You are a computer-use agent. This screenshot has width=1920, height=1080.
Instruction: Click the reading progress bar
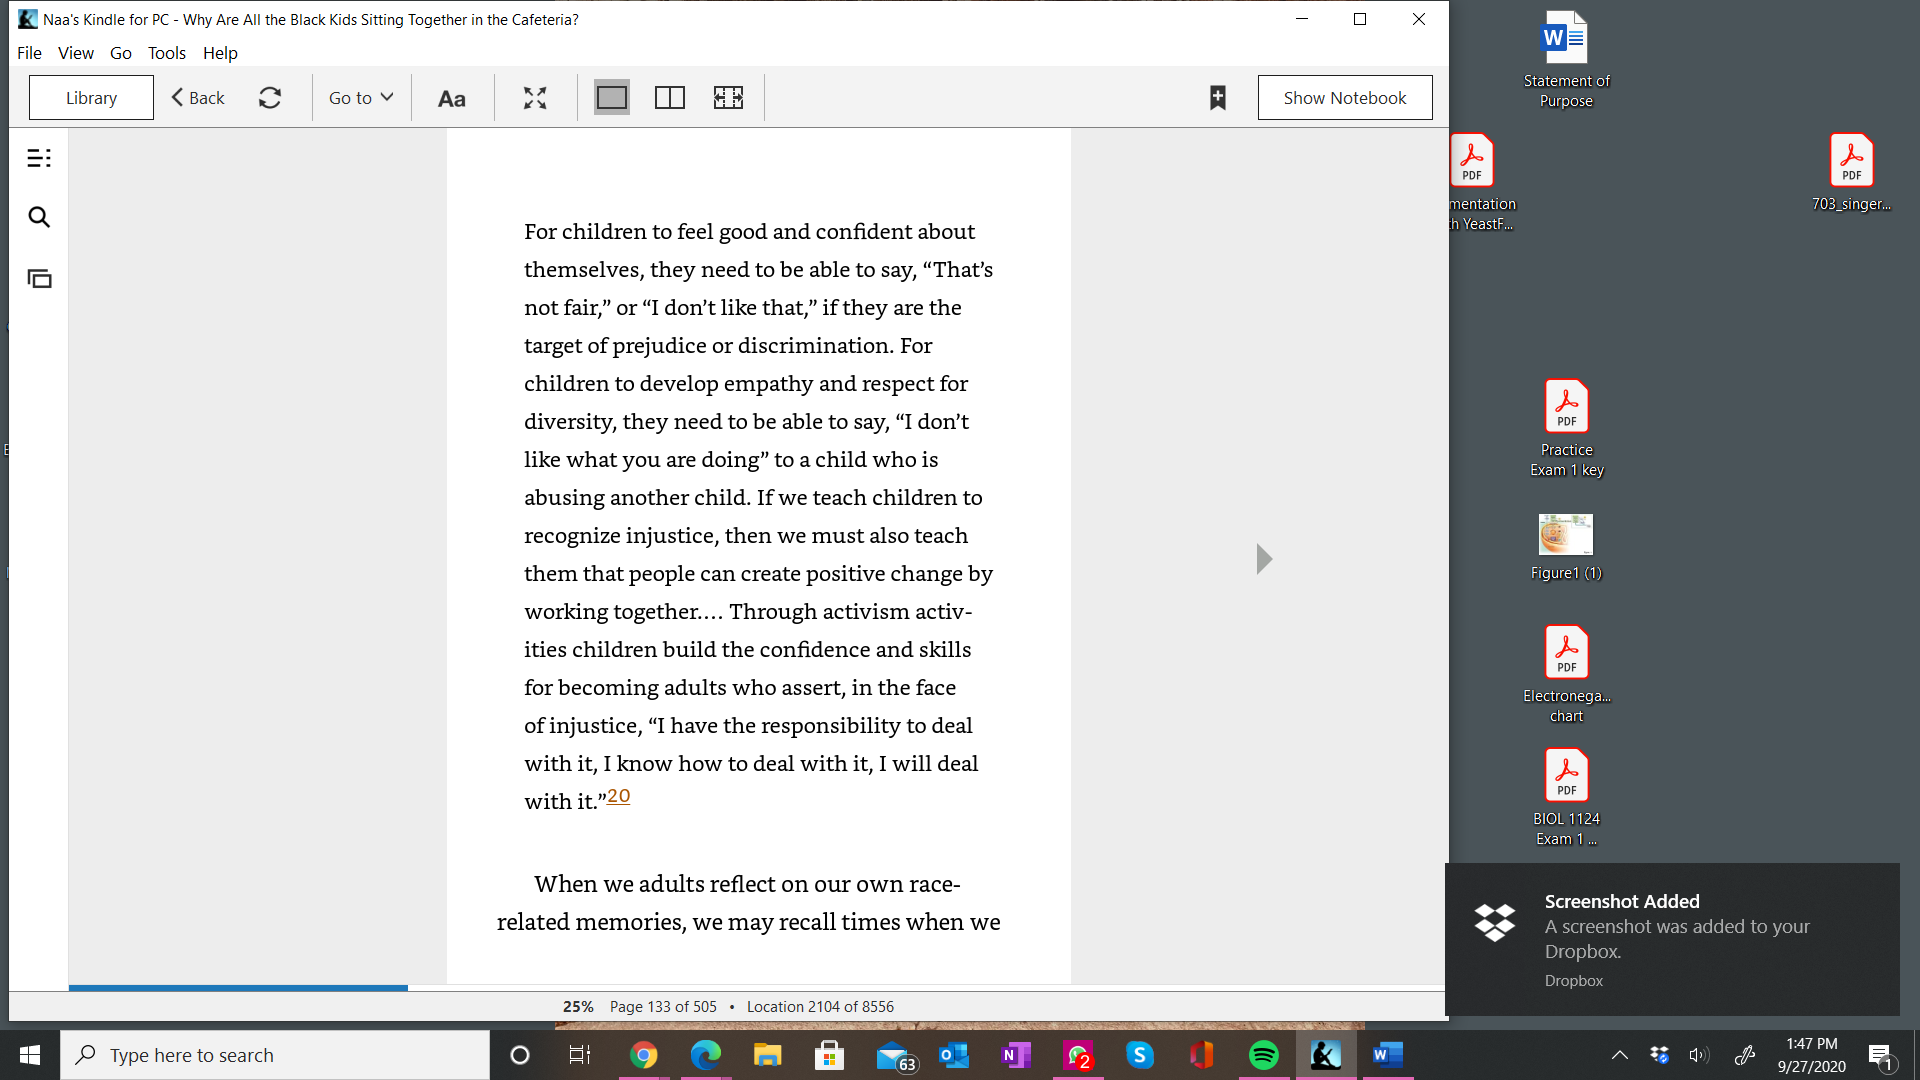[x=757, y=988]
